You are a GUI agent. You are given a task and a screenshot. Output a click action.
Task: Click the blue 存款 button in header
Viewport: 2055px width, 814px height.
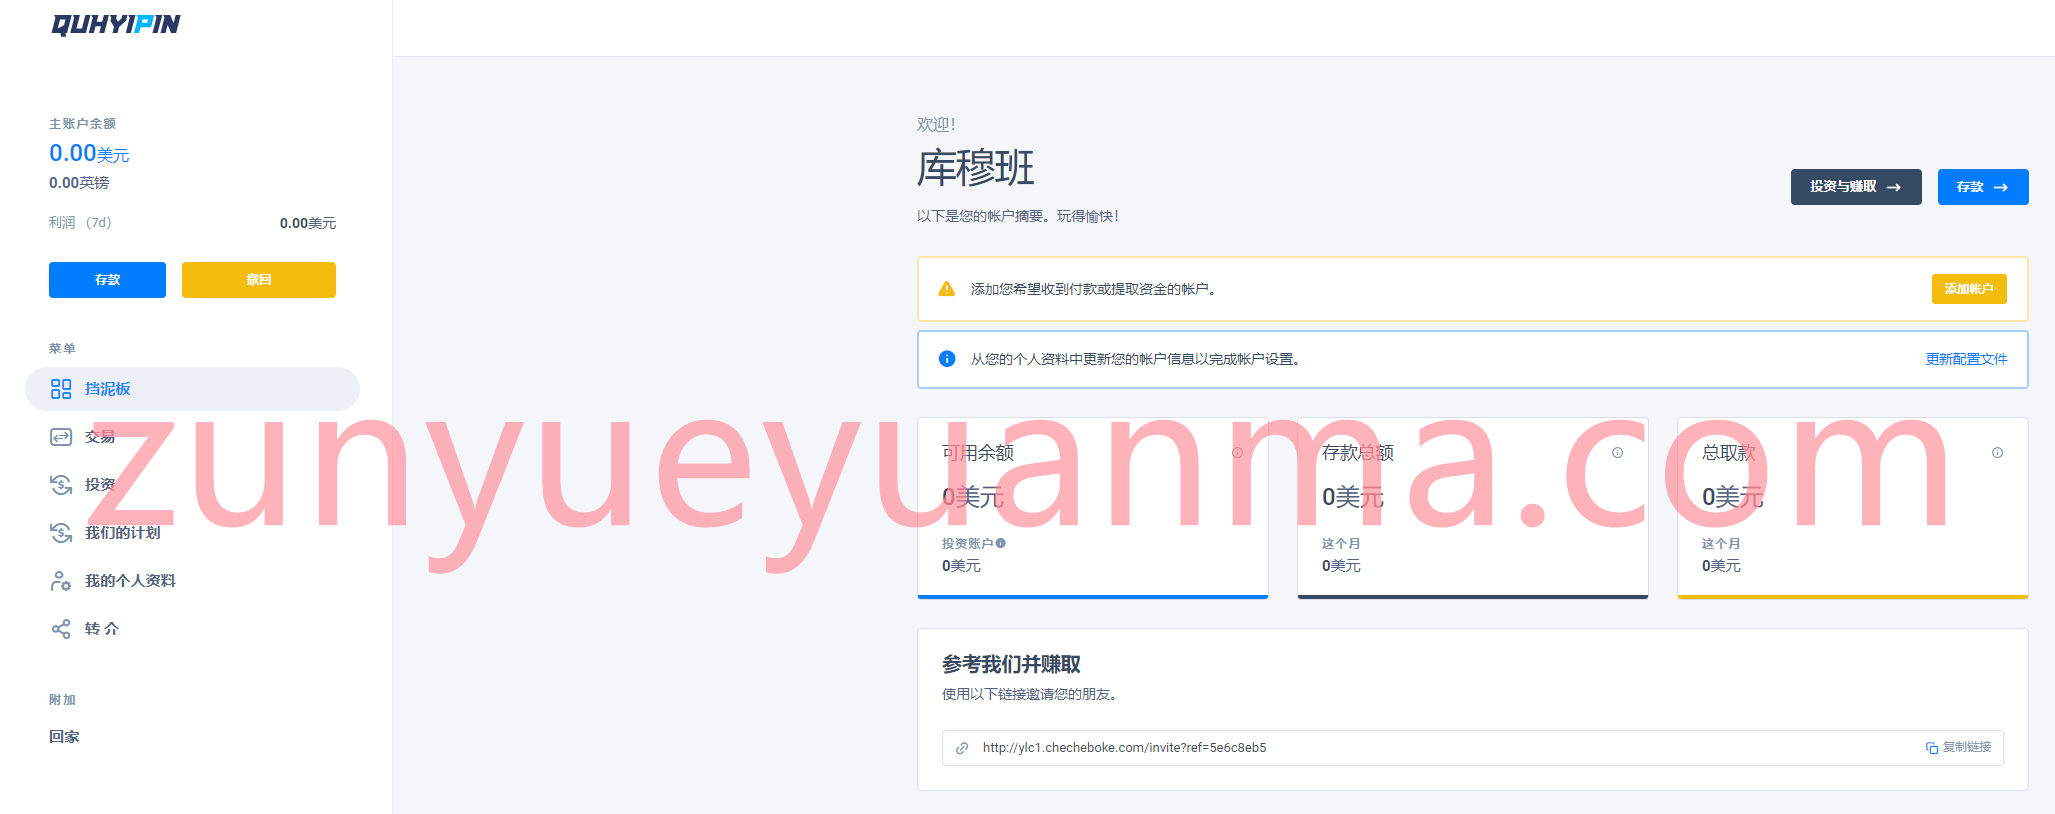(1983, 187)
